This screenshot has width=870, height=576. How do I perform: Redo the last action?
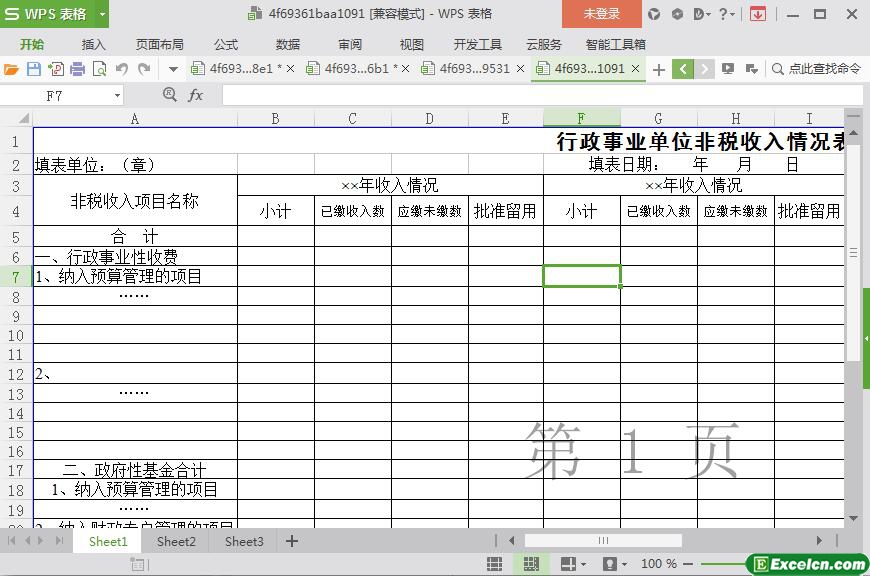pos(144,69)
